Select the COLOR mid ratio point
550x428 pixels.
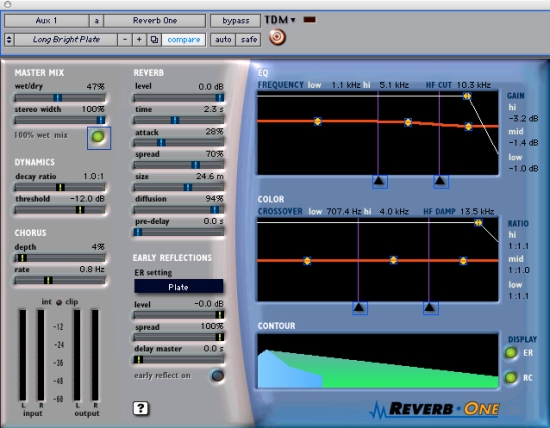pyautogui.click(x=393, y=260)
